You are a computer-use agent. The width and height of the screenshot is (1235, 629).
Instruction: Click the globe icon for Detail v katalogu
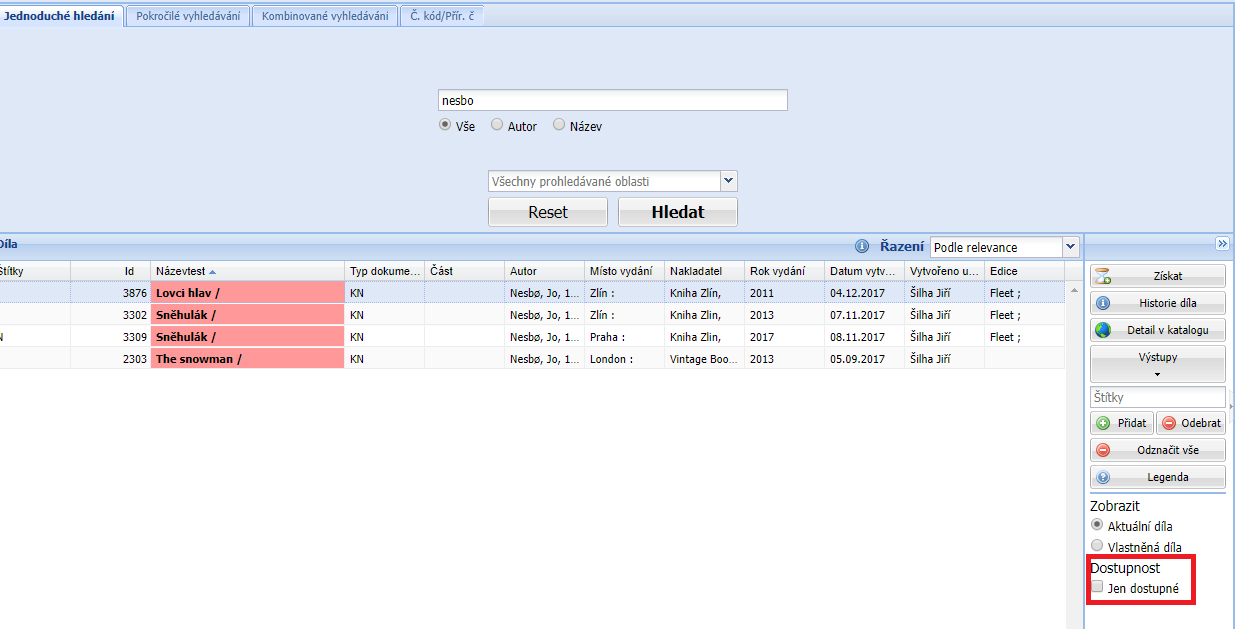click(1104, 330)
